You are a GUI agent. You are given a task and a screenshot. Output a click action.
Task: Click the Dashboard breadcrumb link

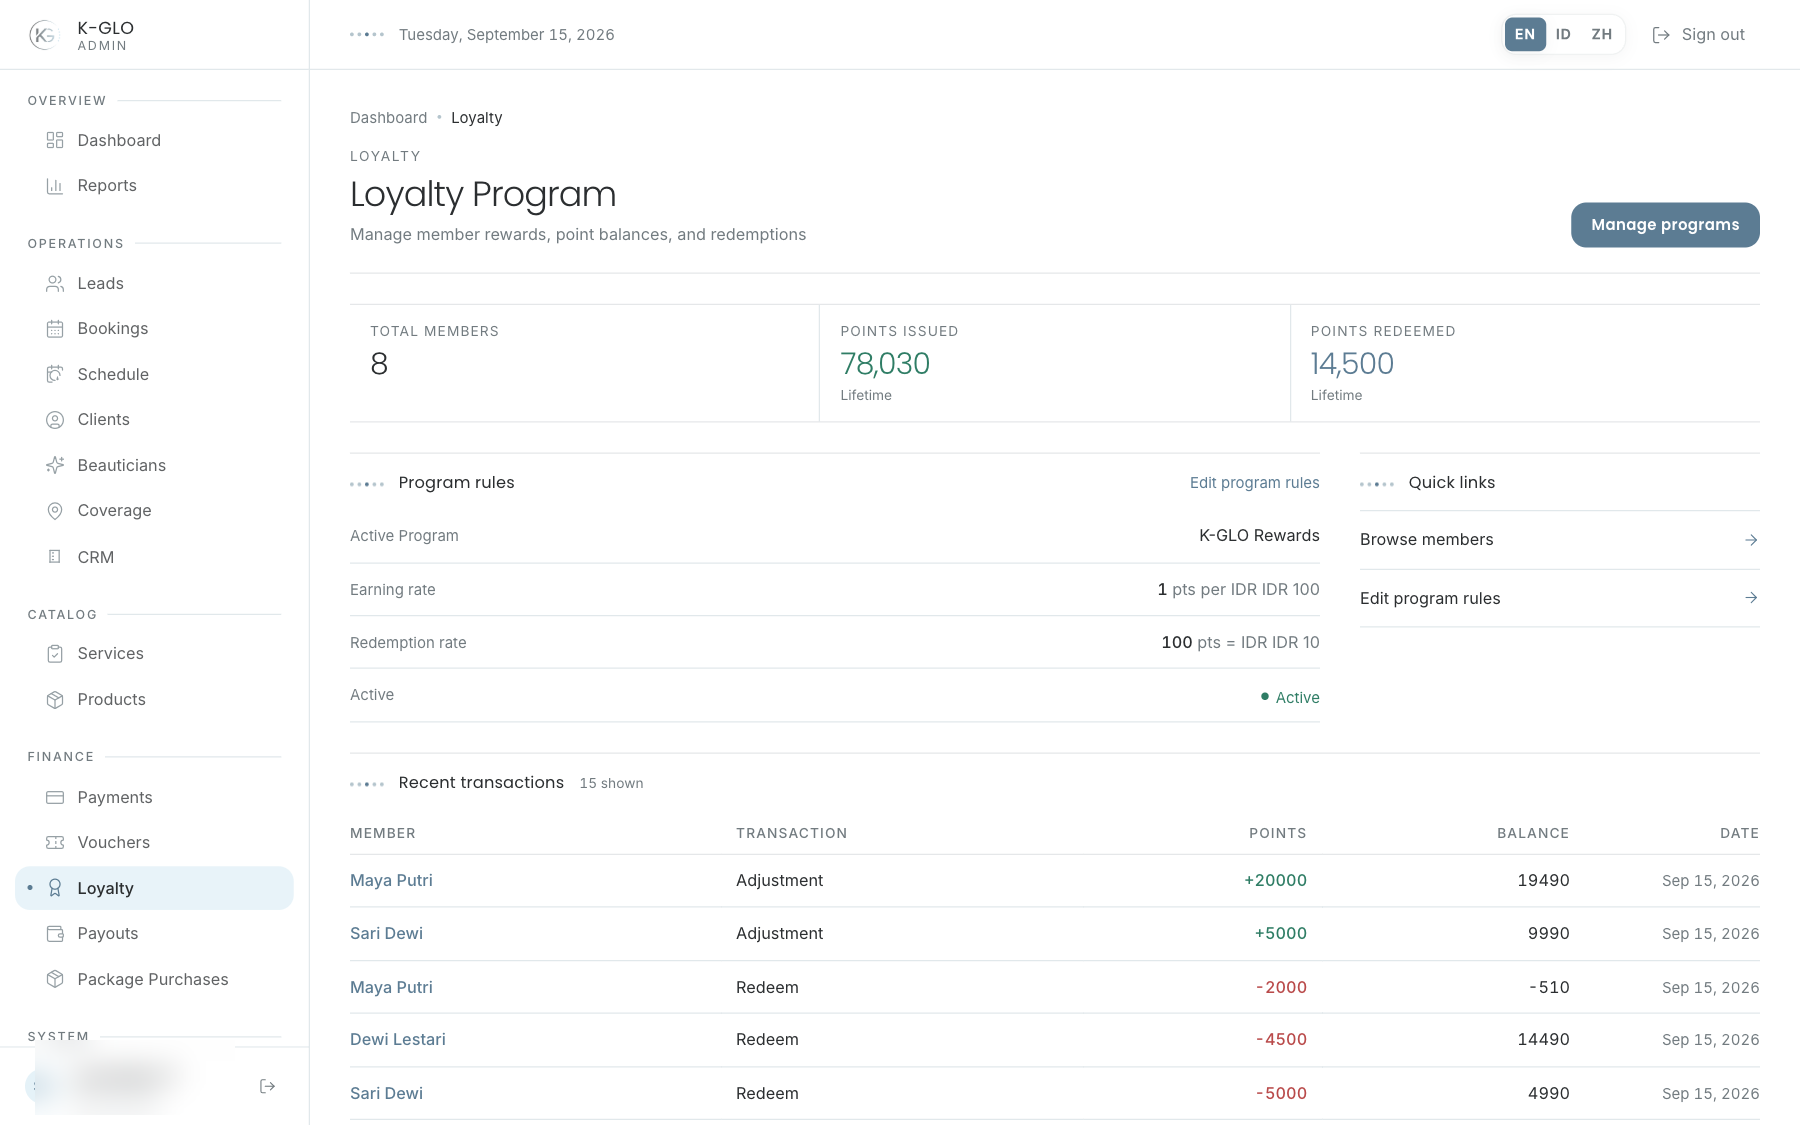pyautogui.click(x=388, y=118)
